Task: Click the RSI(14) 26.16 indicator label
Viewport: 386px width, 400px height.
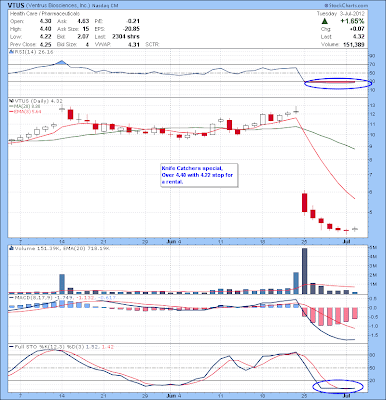Action: [x=33, y=52]
